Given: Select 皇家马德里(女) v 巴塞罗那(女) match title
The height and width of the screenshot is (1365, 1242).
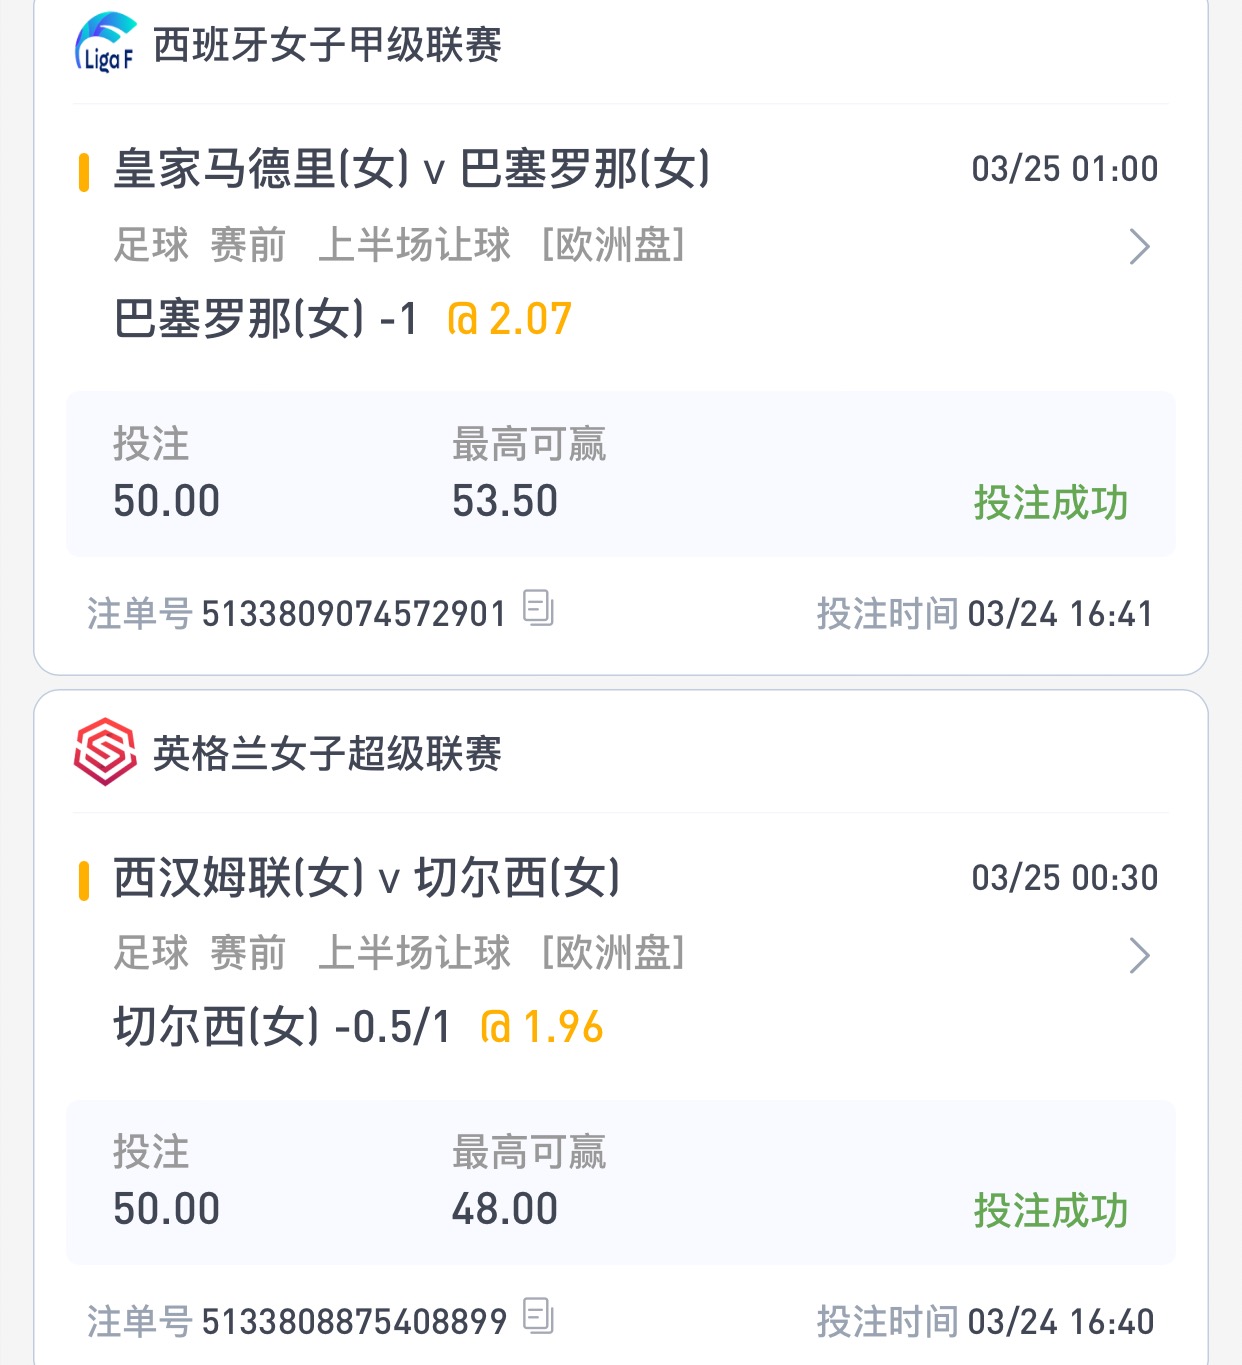Looking at the screenshot, I should click(x=411, y=169).
